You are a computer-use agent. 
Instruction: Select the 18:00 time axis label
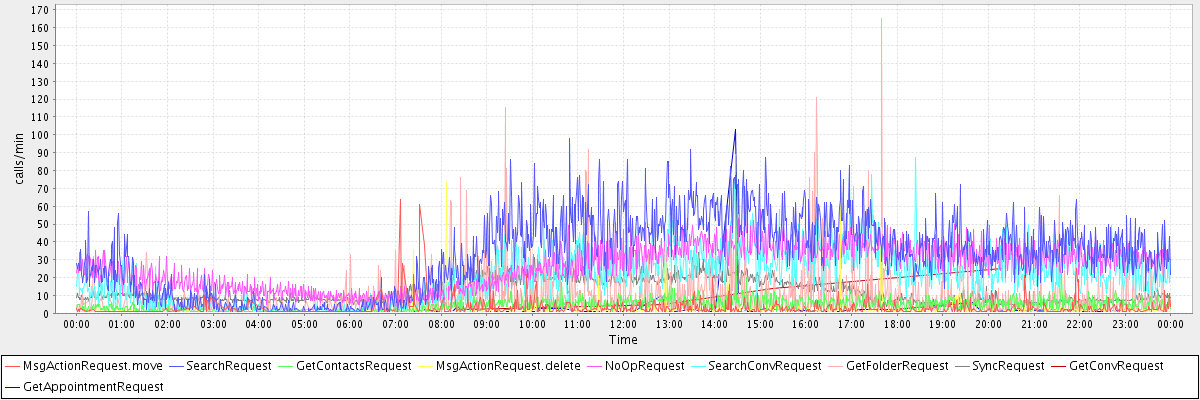pos(897,324)
